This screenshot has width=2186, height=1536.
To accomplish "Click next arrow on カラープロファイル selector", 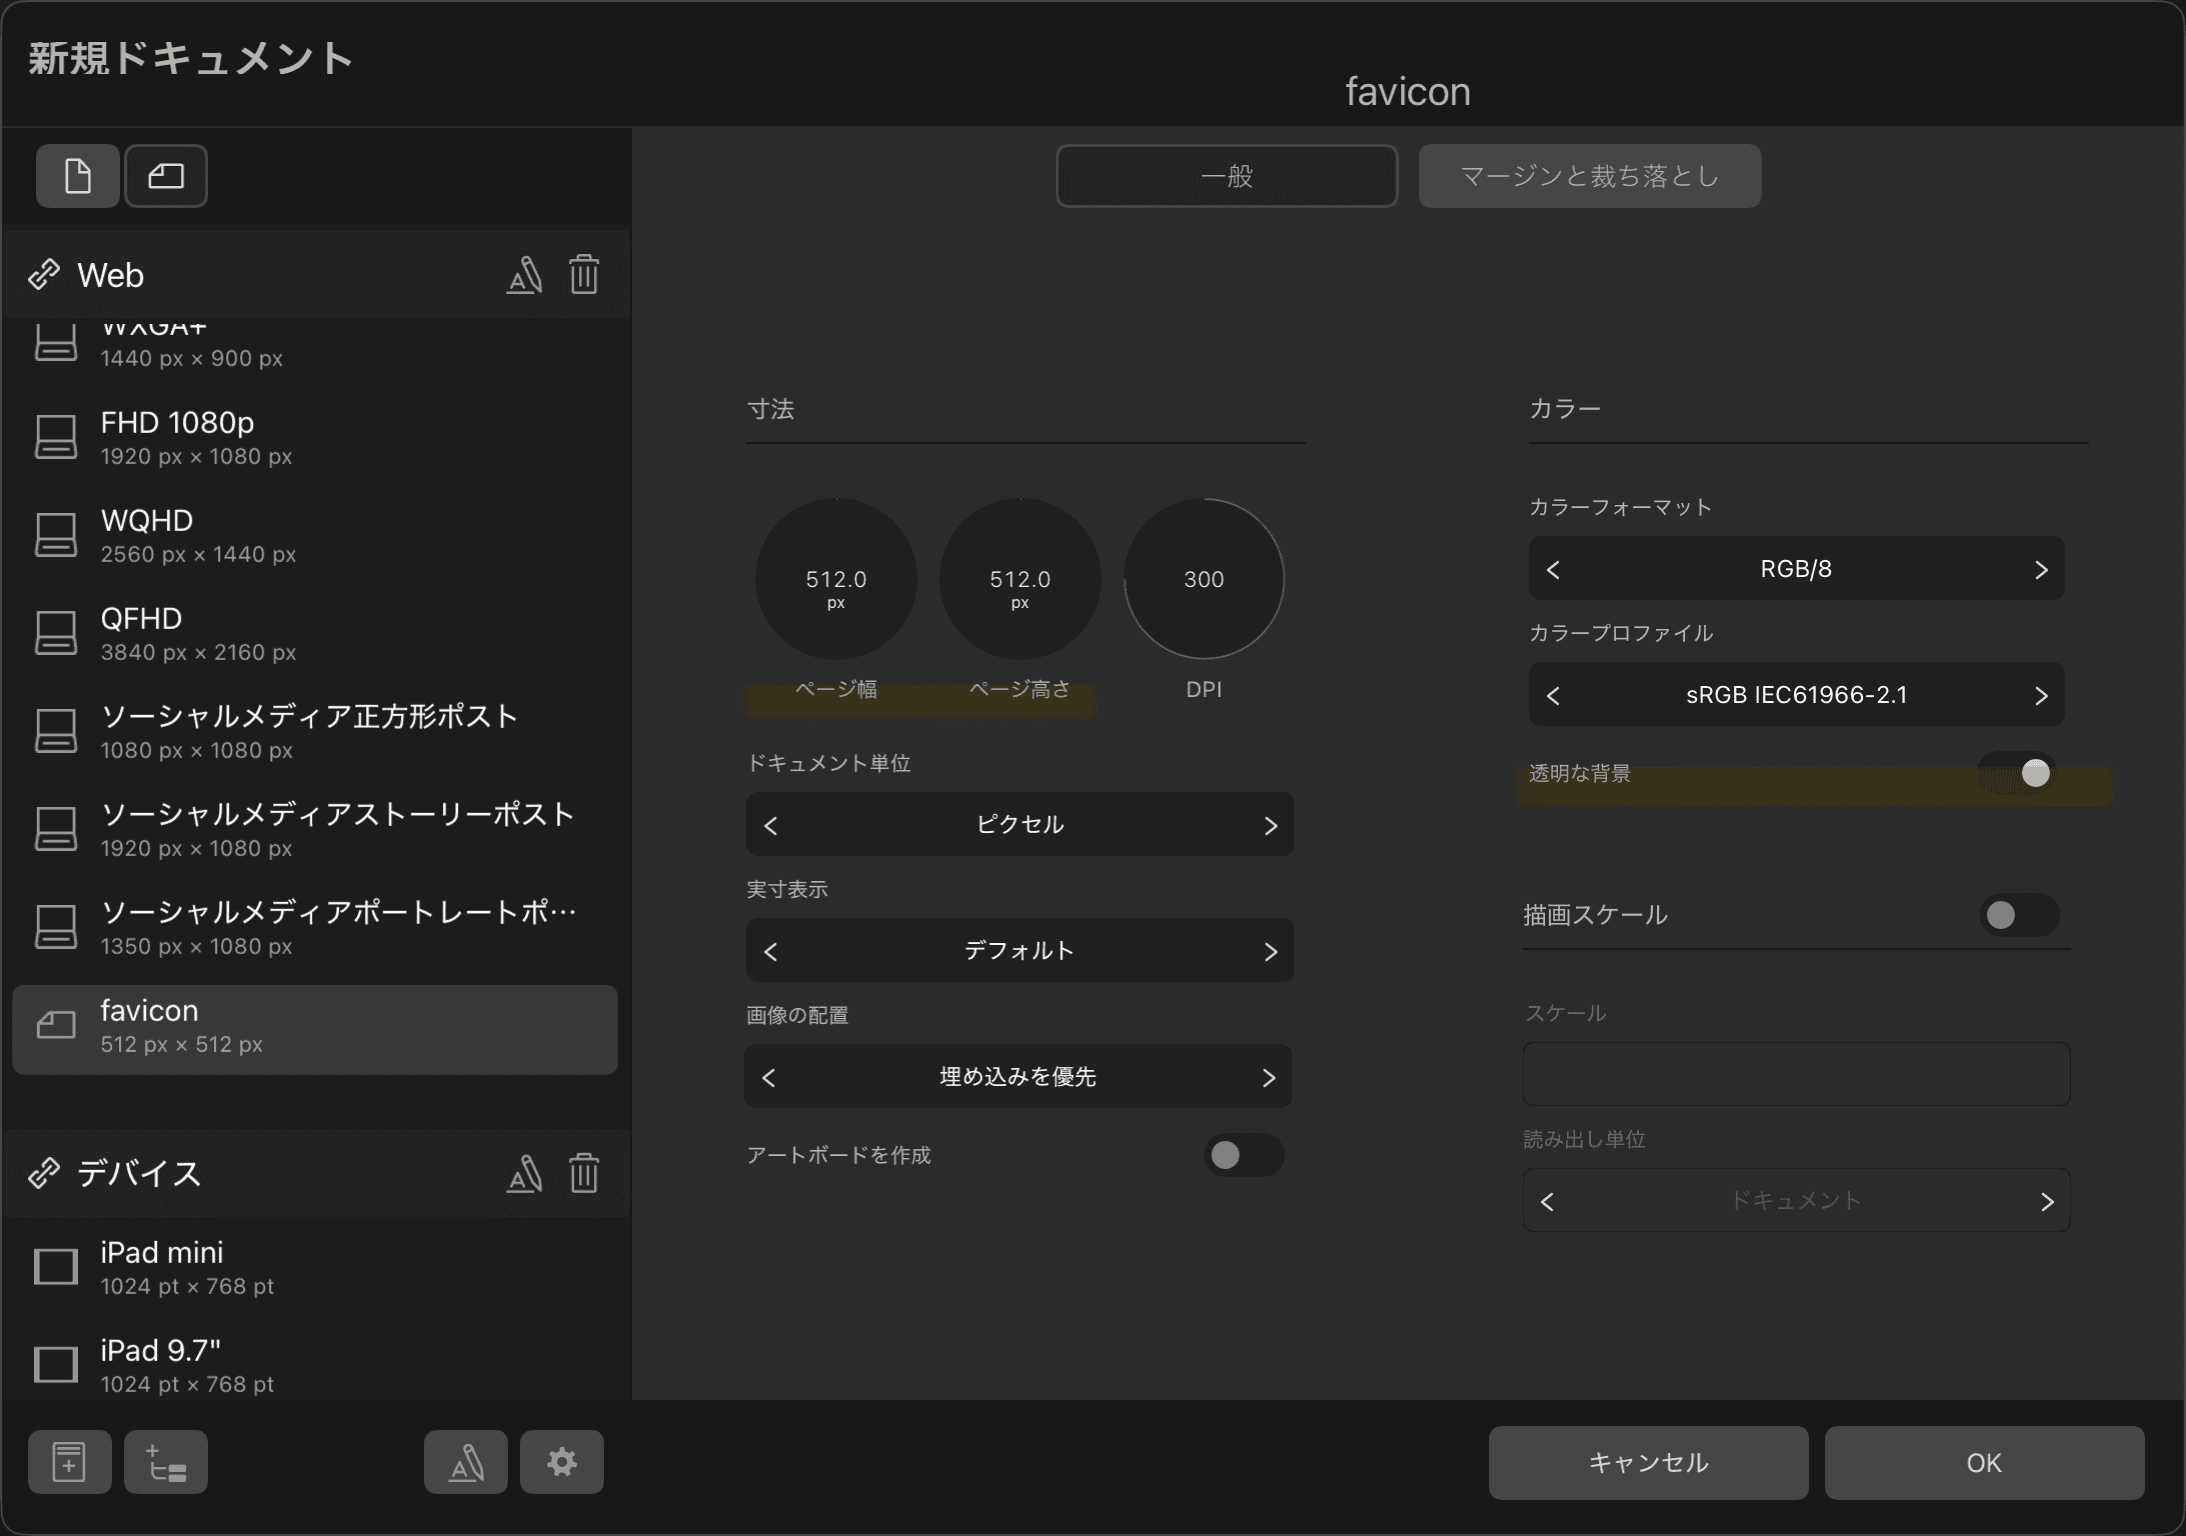I will coord(2041,695).
